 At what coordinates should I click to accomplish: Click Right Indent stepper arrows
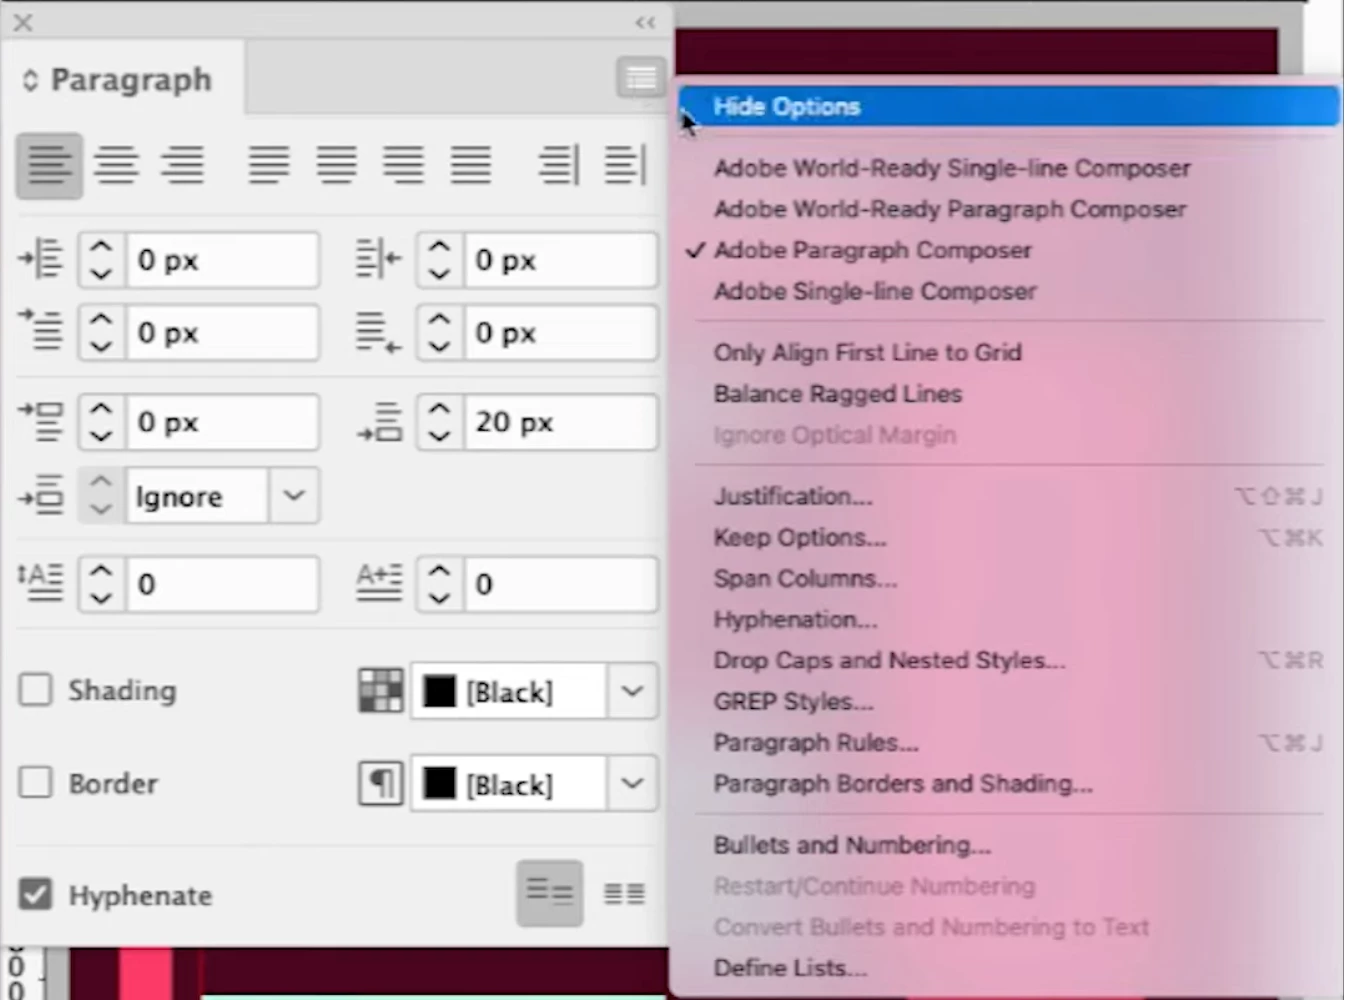[x=439, y=260]
